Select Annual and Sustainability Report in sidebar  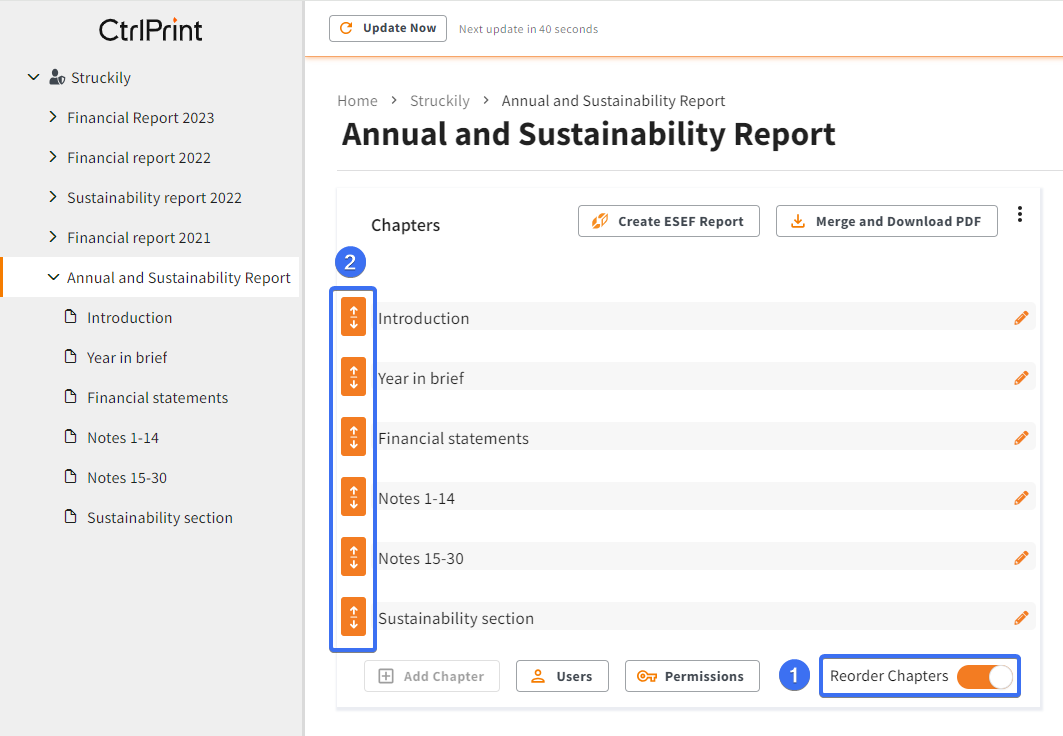pyautogui.click(x=178, y=278)
